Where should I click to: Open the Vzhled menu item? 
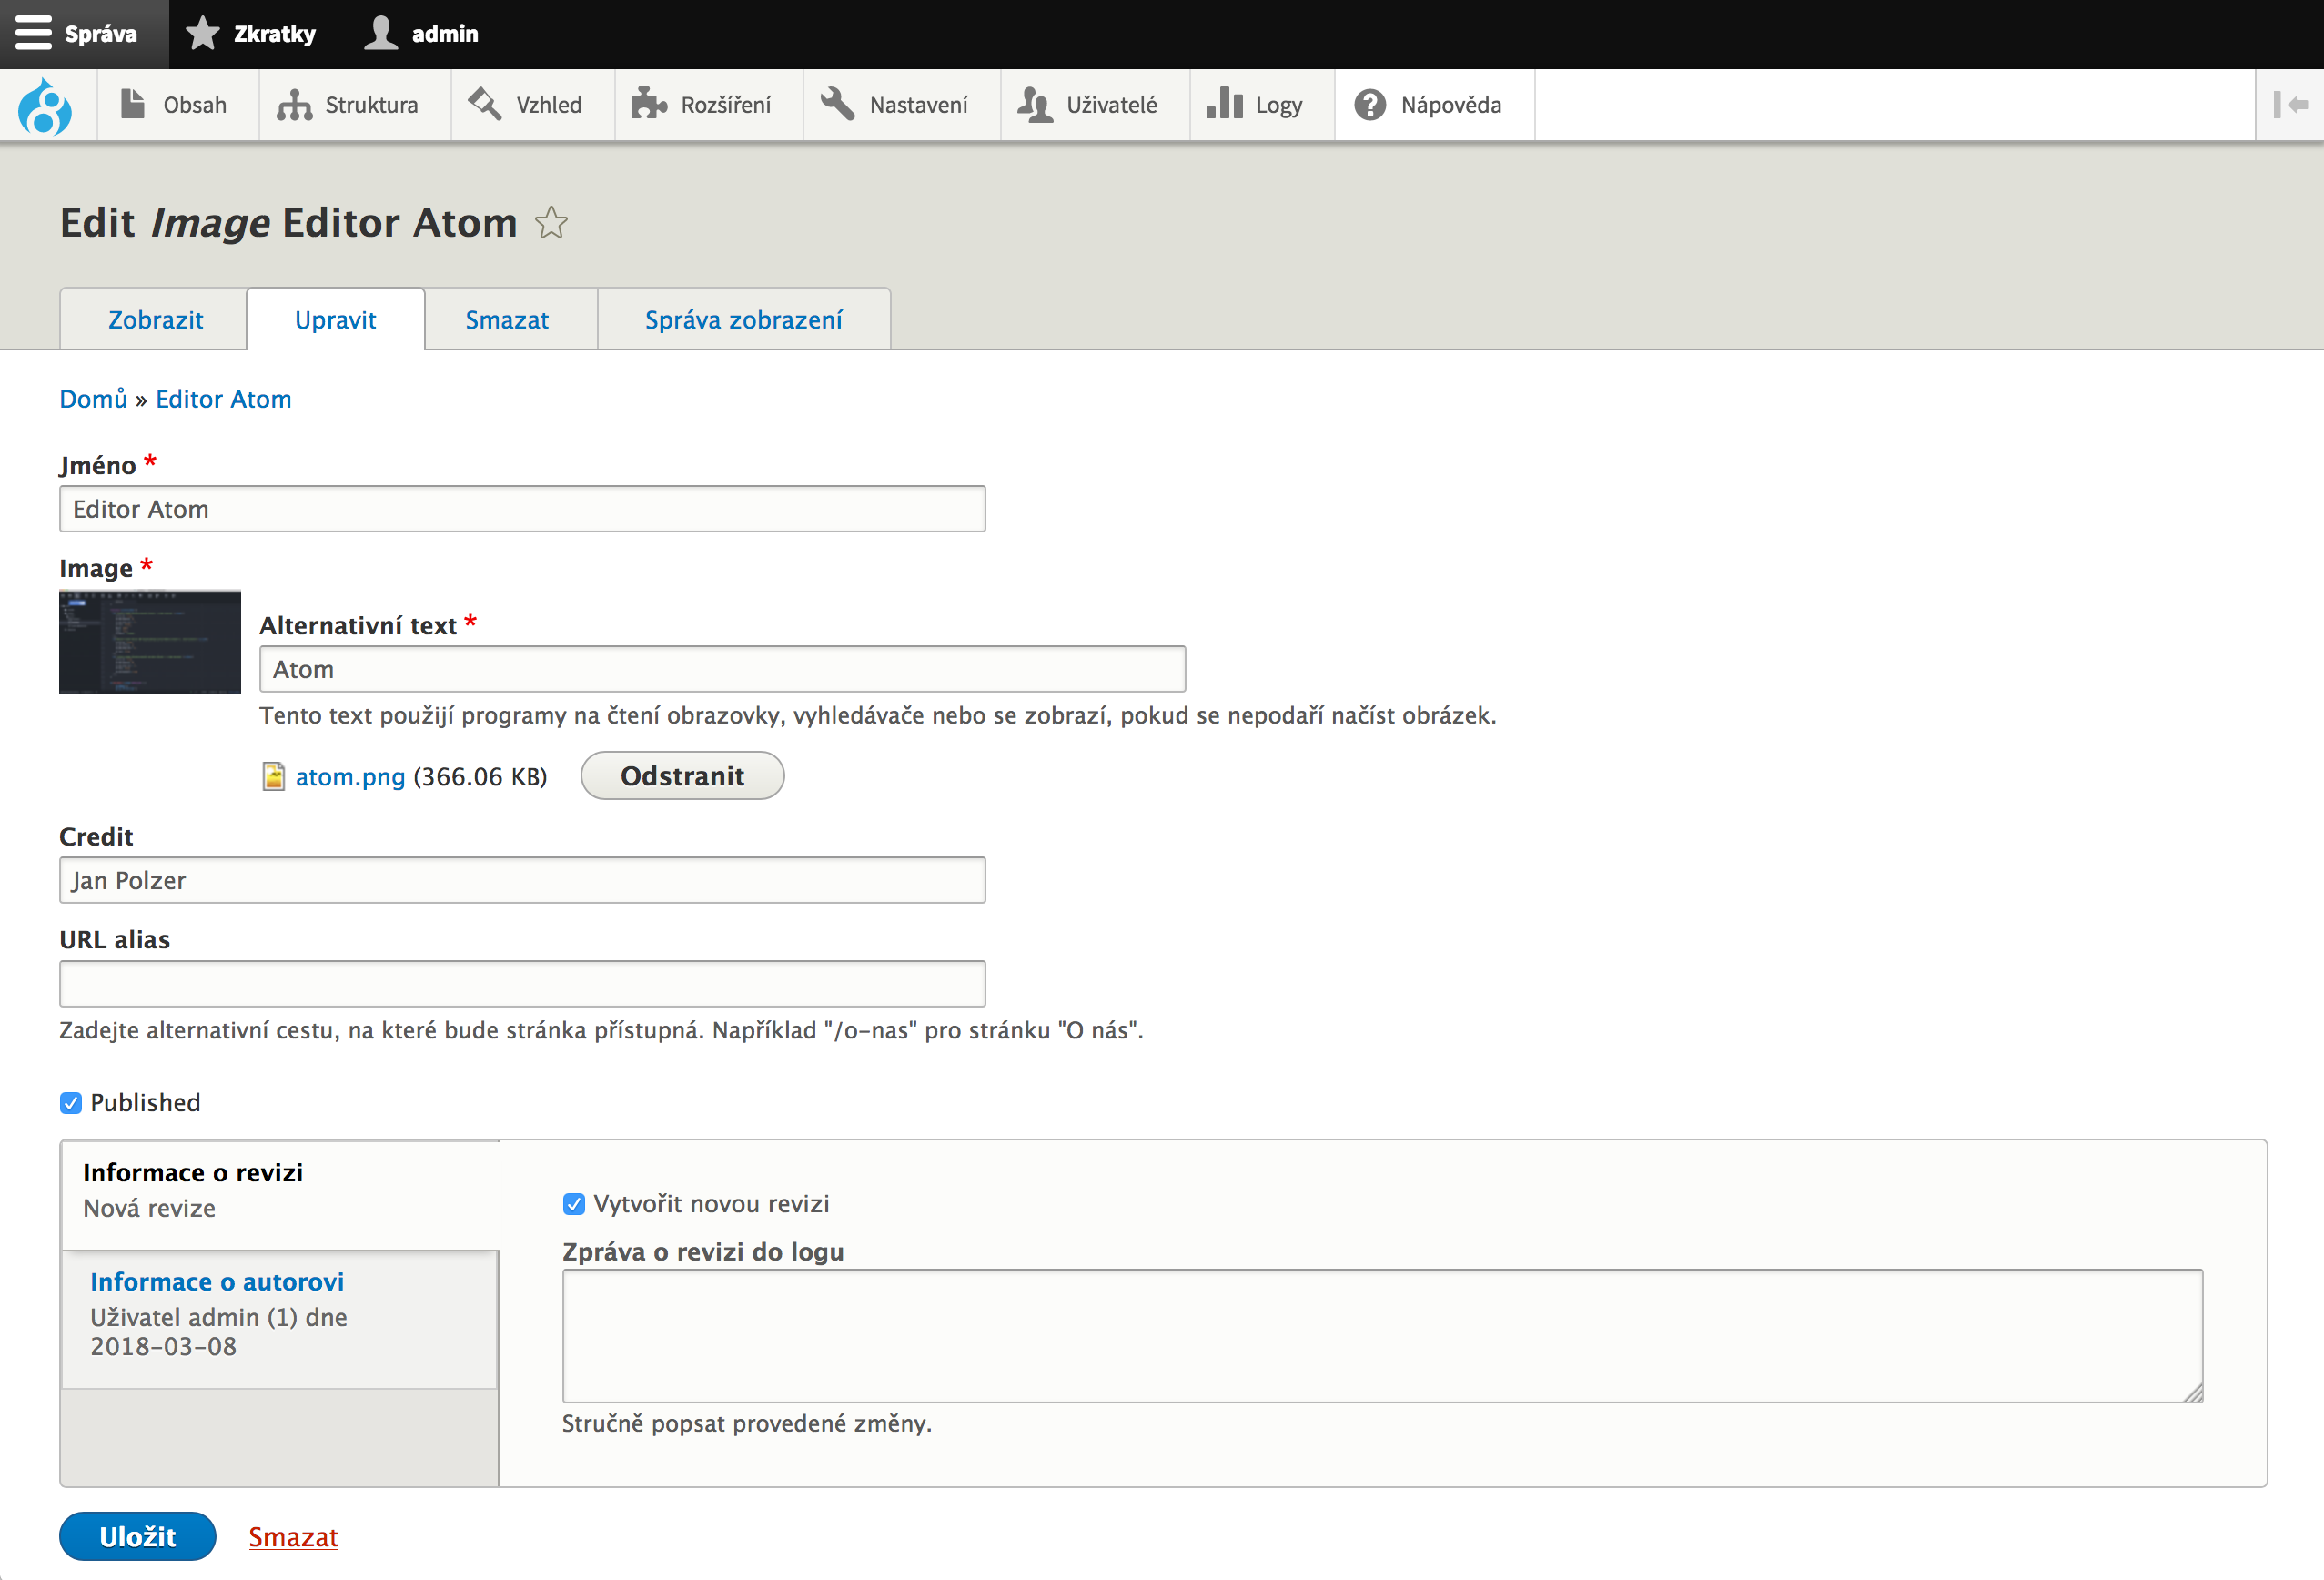click(x=532, y=104)
